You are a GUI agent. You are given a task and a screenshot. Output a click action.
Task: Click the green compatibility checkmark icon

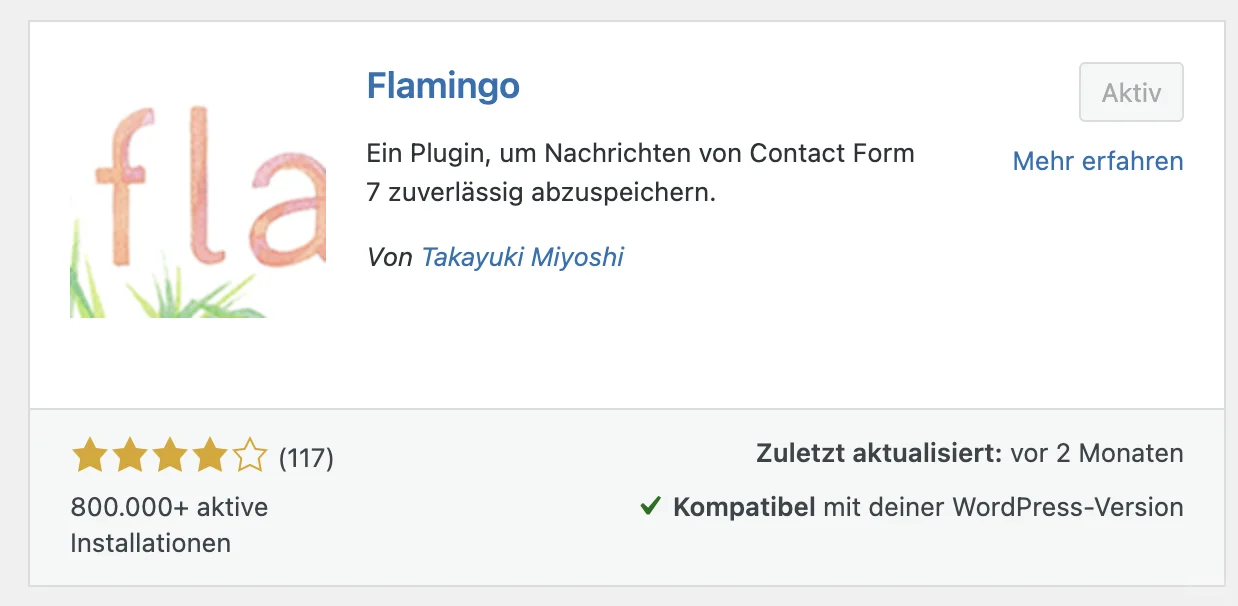650,507
